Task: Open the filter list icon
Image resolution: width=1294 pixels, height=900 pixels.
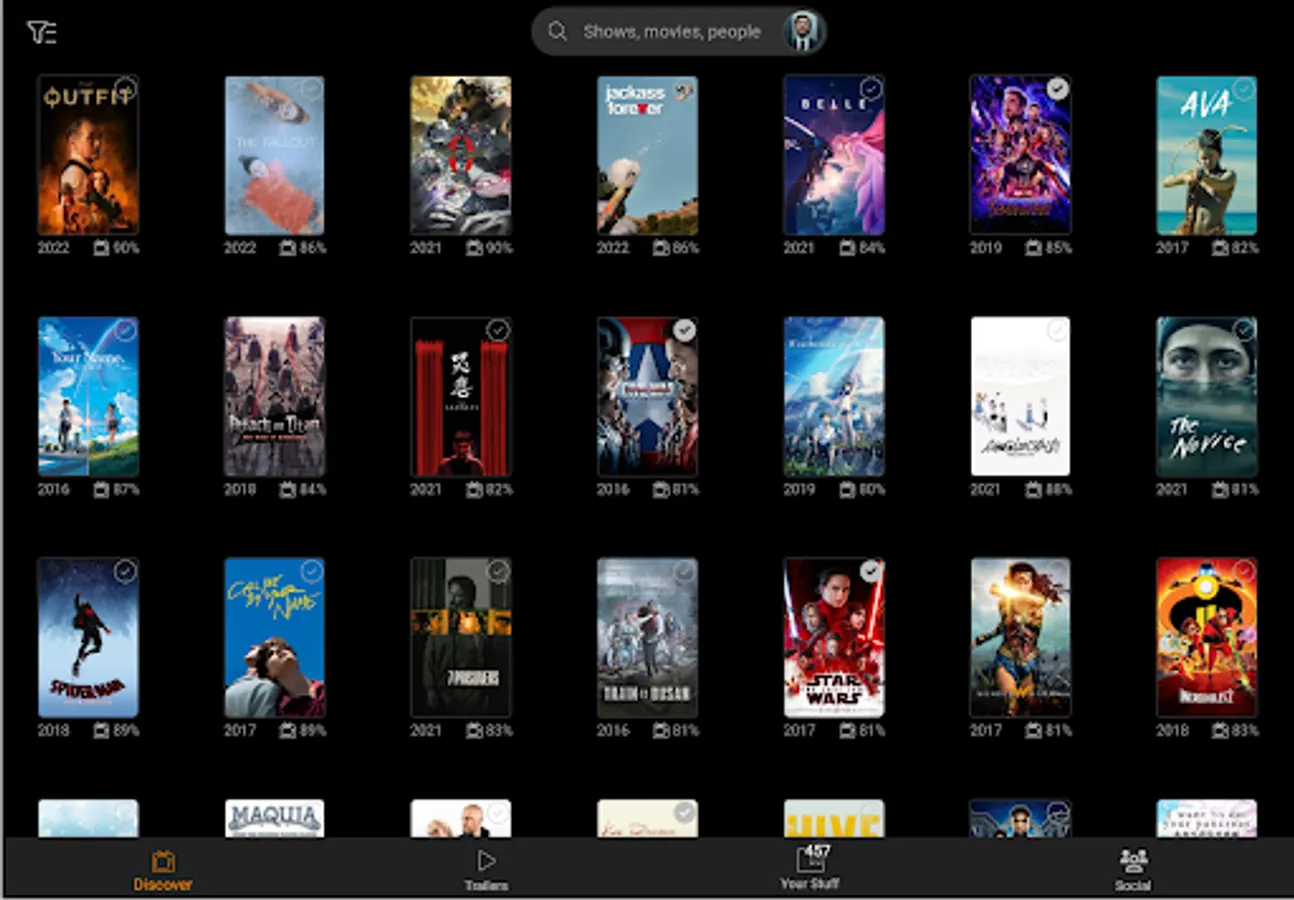Action: pos(41,32)
